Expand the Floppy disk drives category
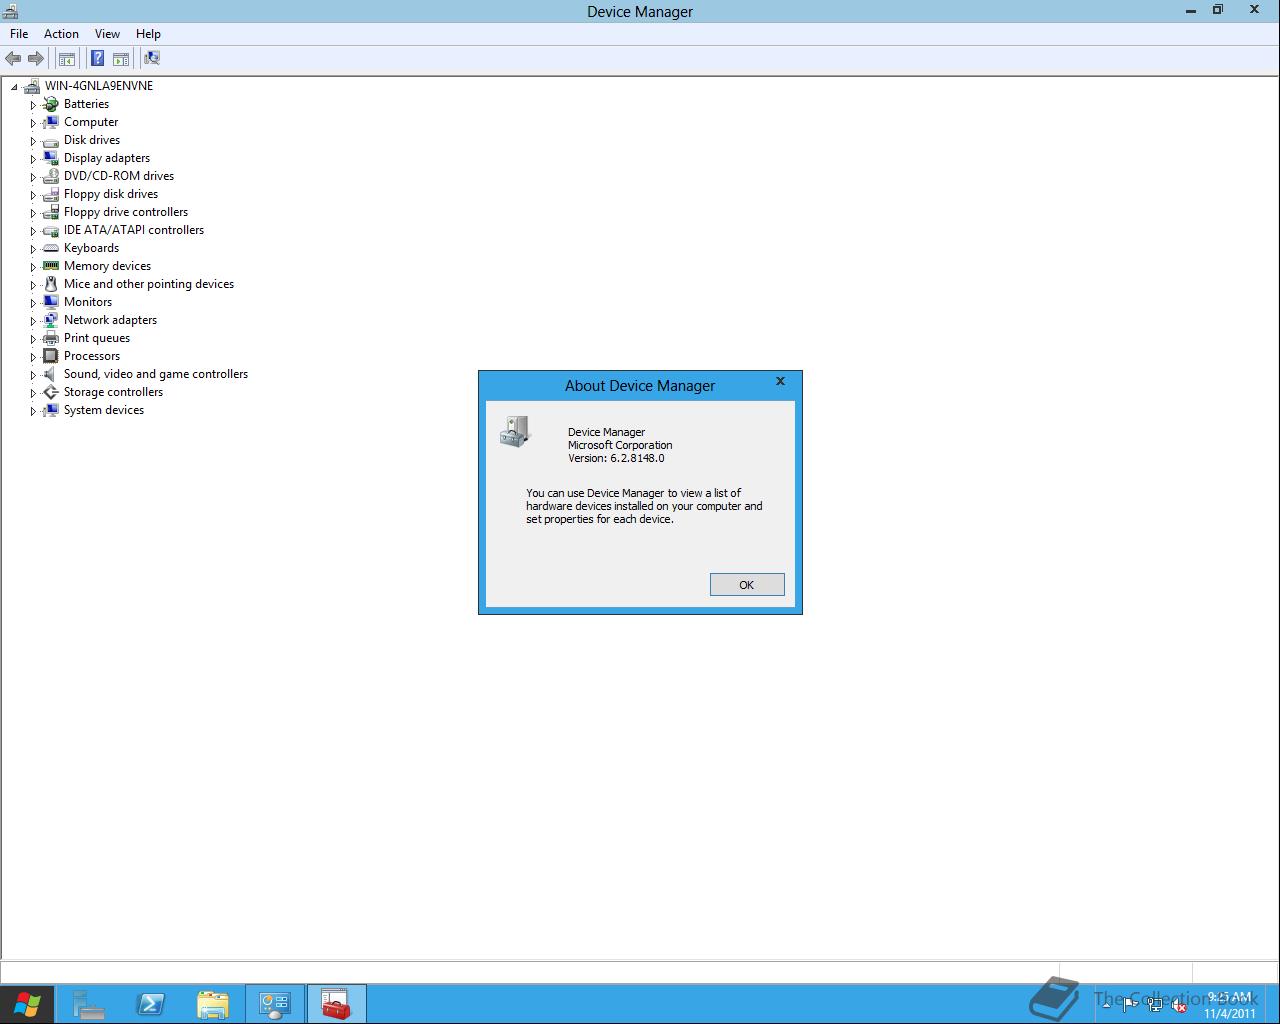This screenshot has height=1024, width=1280. (33, 195)
